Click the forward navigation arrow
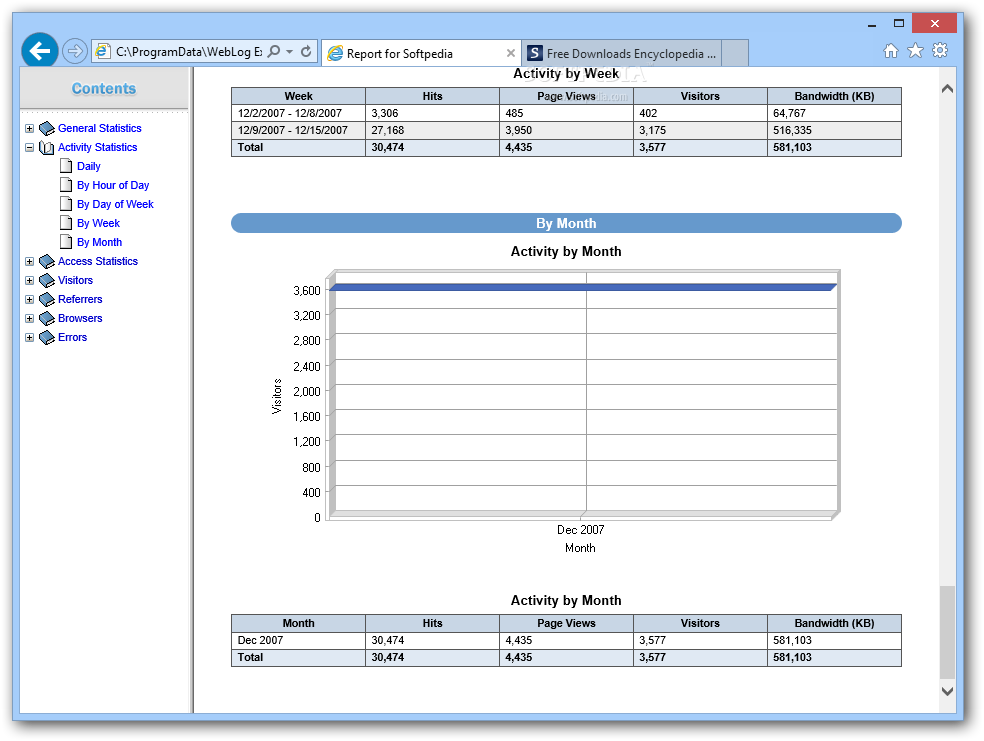 (75, 51)
